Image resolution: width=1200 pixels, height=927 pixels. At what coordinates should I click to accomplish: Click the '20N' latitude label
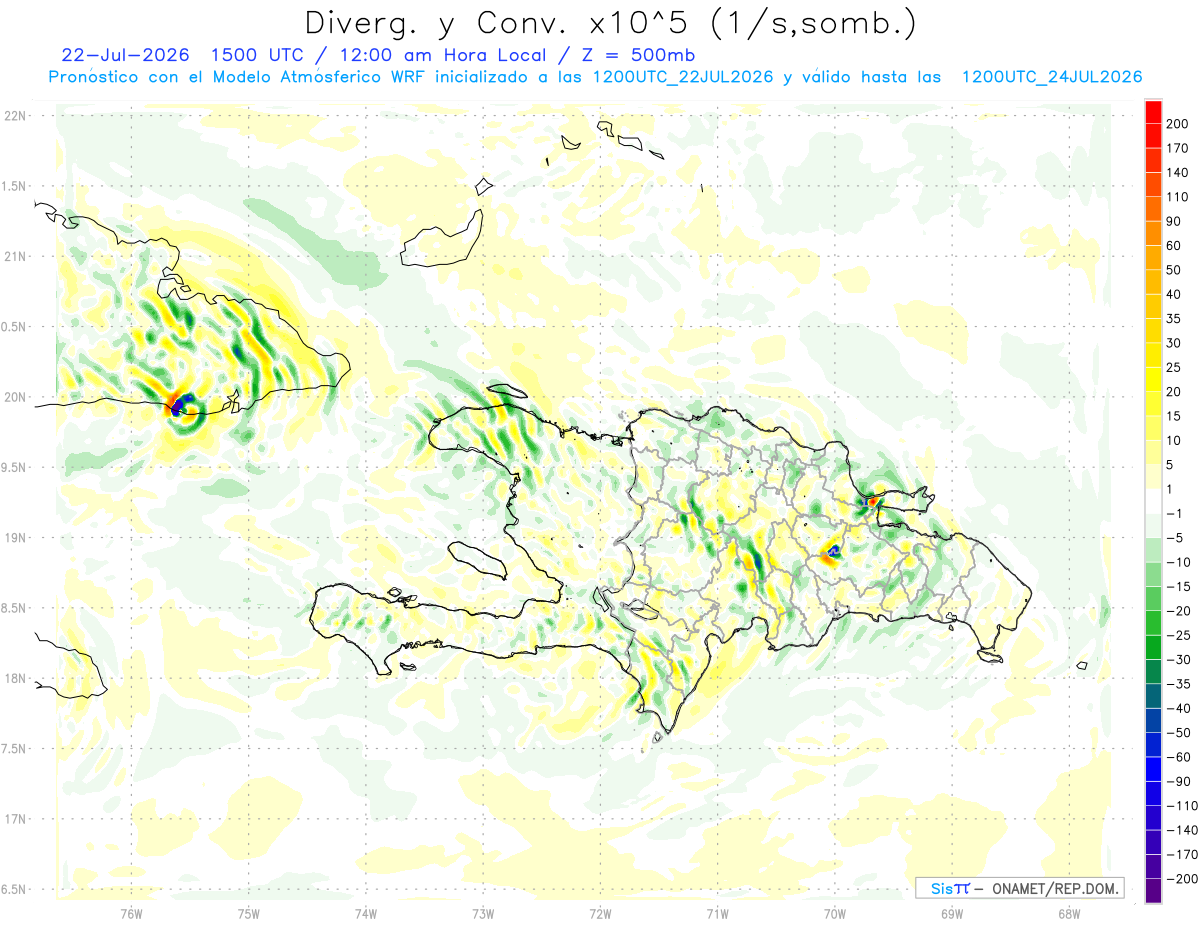14,397
